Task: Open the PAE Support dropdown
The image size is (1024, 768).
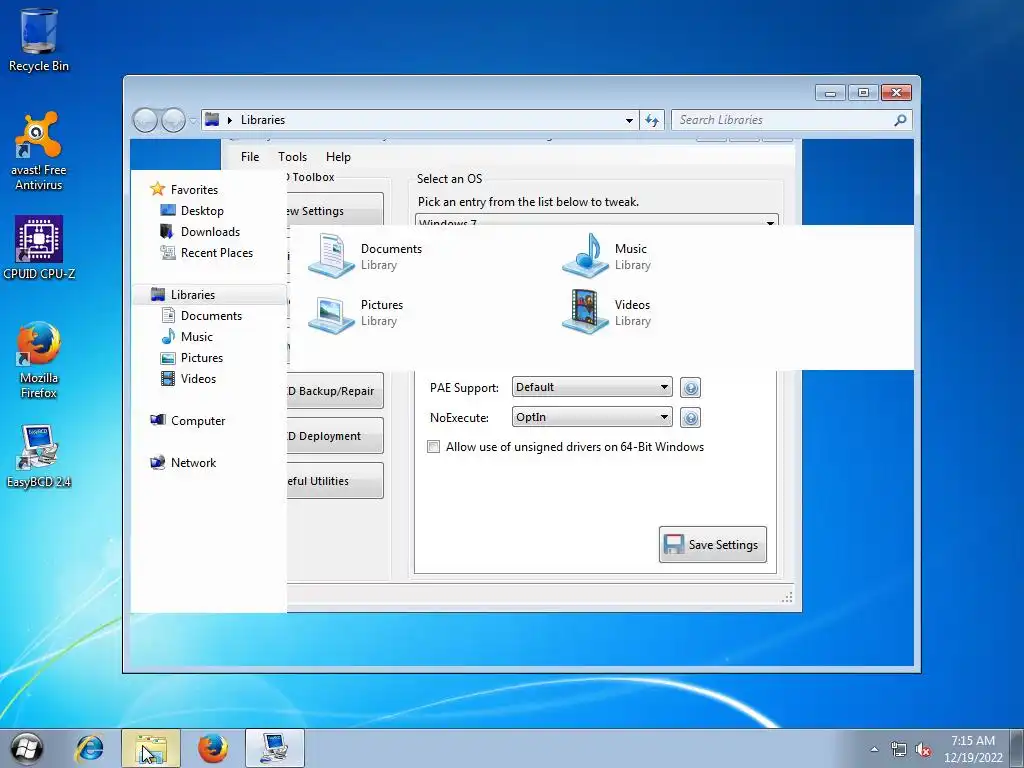Action: pos(592,387)
